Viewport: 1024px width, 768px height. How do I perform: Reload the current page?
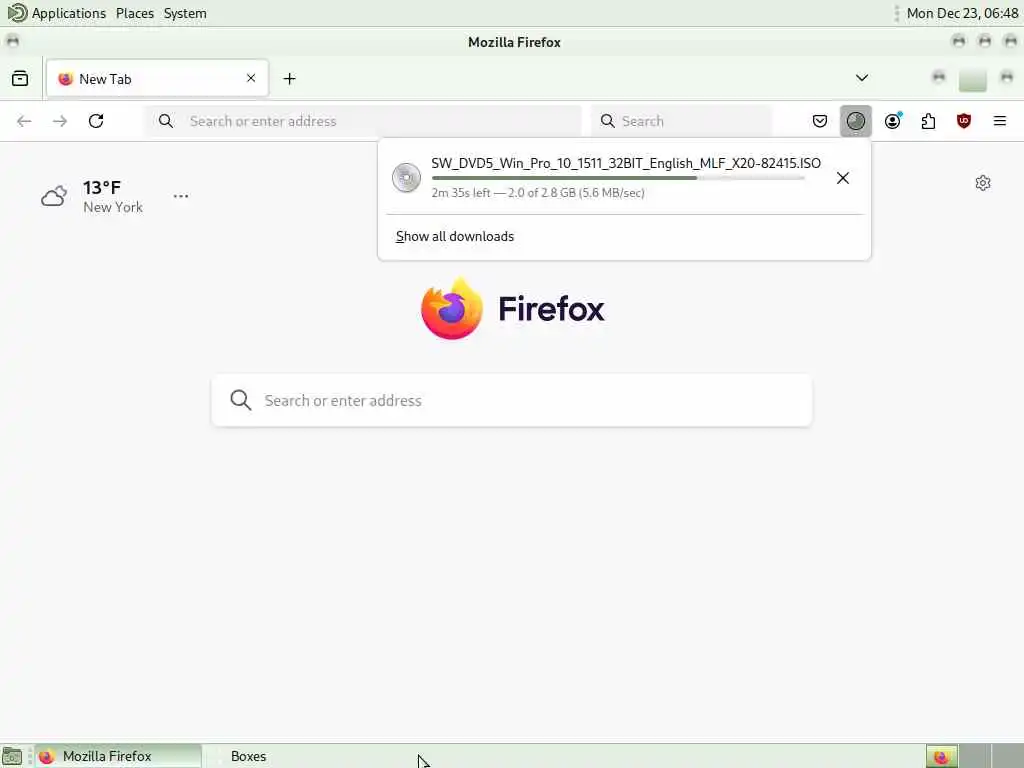(x=96, y=121)
